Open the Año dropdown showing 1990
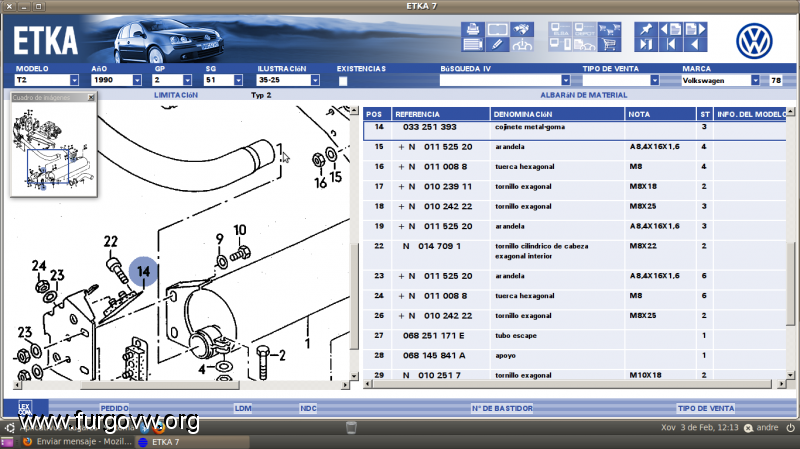 click(137, 80)
